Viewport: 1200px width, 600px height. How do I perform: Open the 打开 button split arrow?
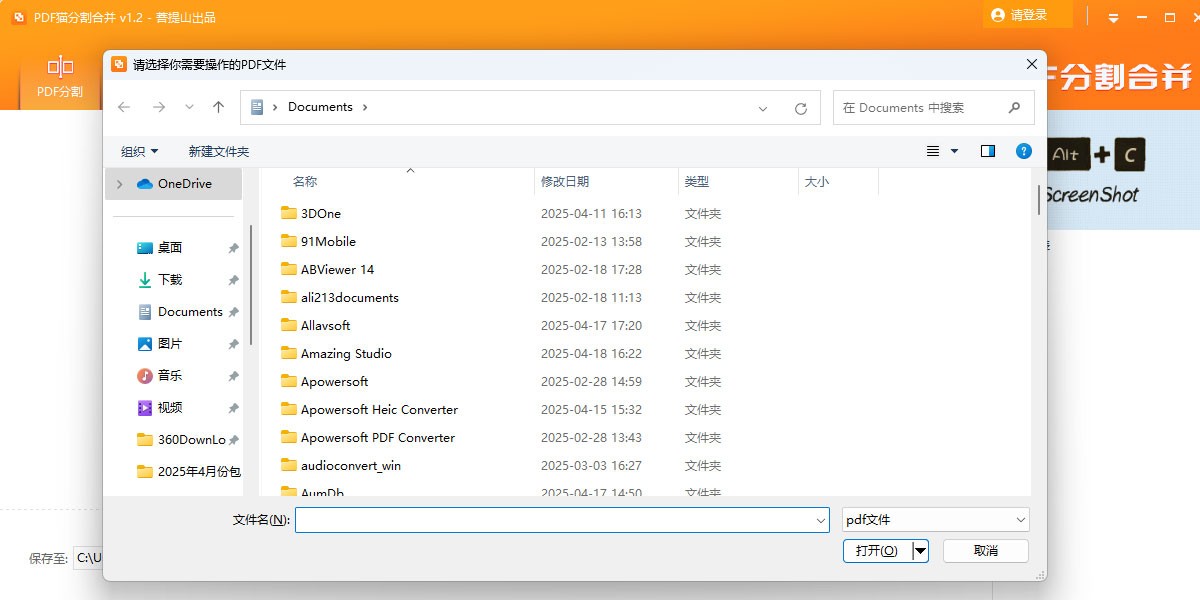pos(920,551)
